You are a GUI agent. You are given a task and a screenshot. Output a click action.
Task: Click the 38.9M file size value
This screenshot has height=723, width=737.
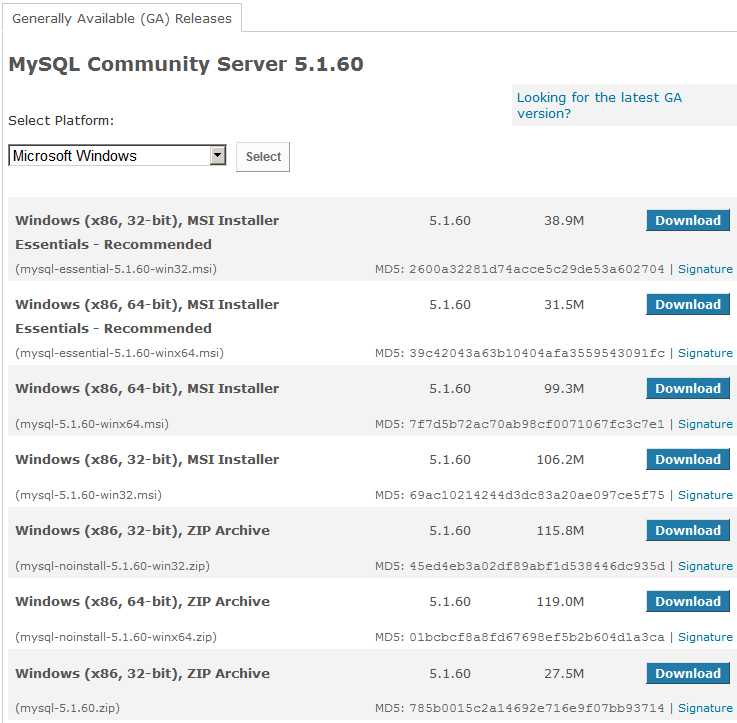click(x=564, y=220)
